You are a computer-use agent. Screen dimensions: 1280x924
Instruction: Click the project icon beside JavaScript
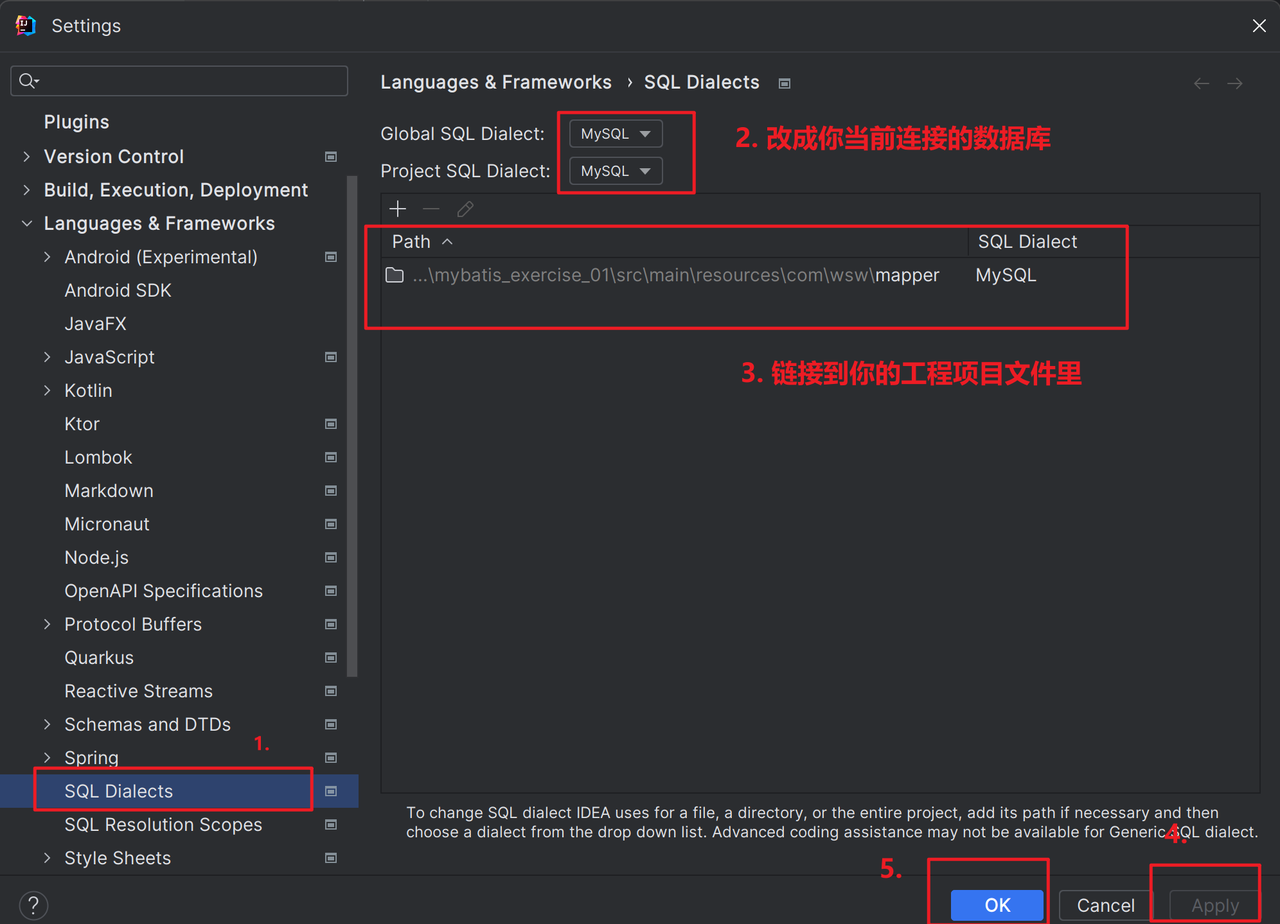coord(331,357)
